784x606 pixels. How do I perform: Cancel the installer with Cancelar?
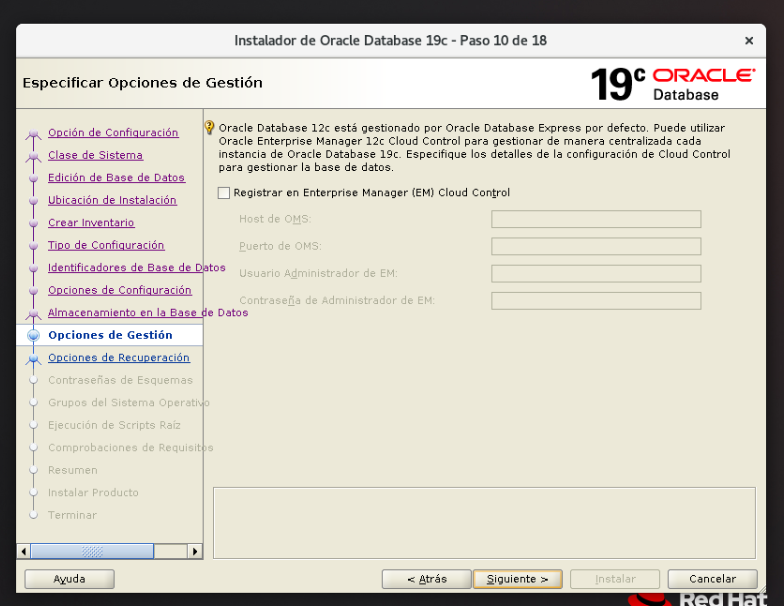[712, 579]
